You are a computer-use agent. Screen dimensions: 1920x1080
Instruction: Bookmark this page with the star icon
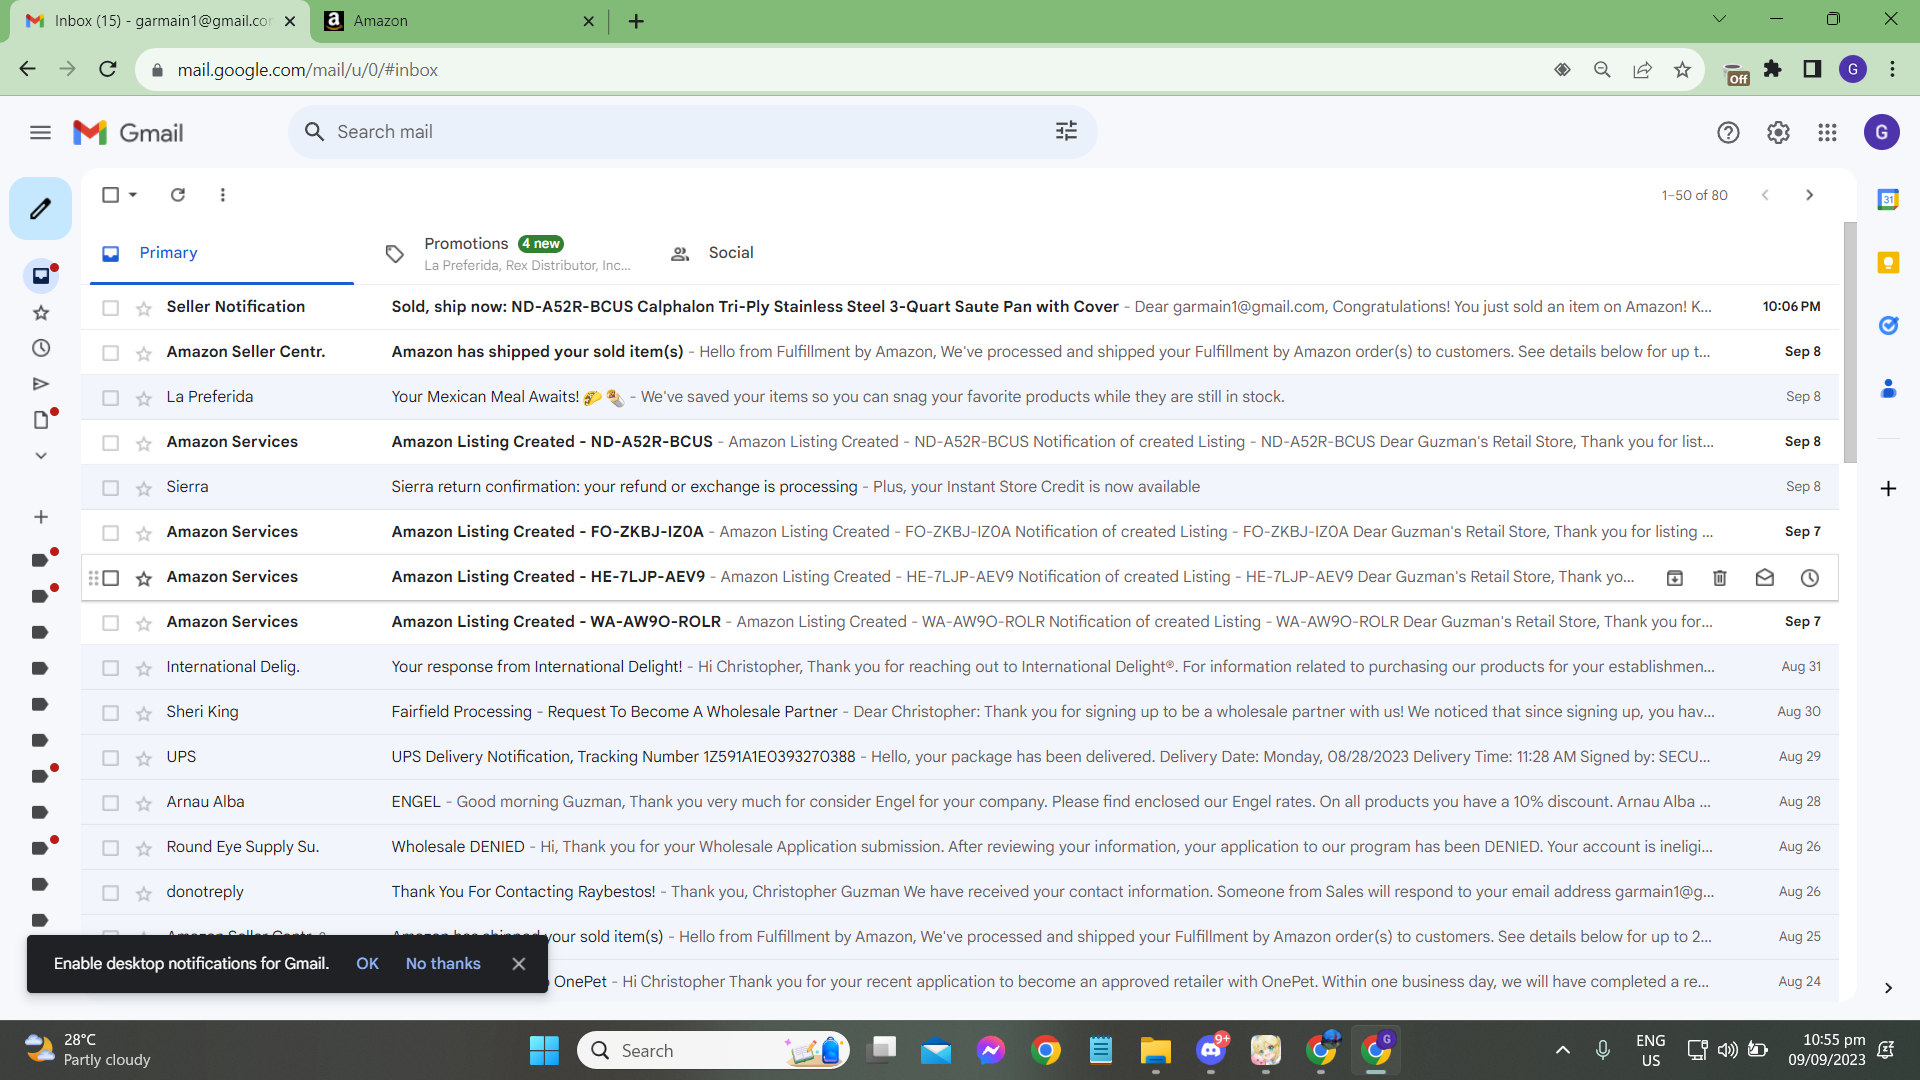coord(1682,70)
